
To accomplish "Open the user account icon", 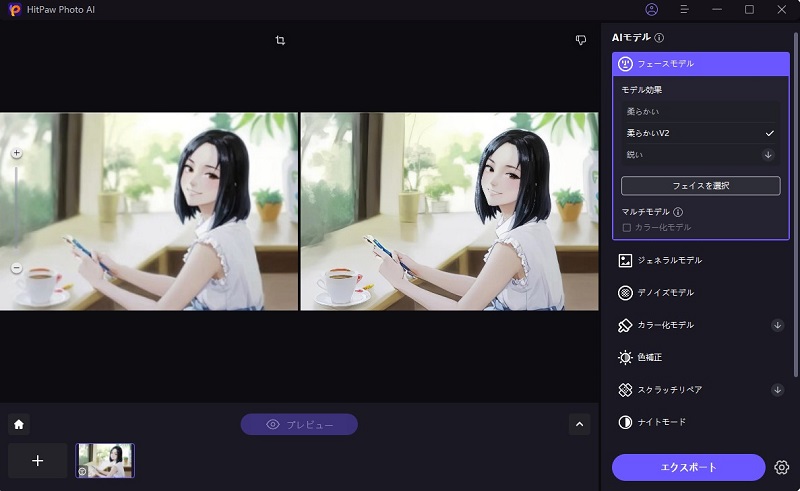I will click(x=652, y=9).
